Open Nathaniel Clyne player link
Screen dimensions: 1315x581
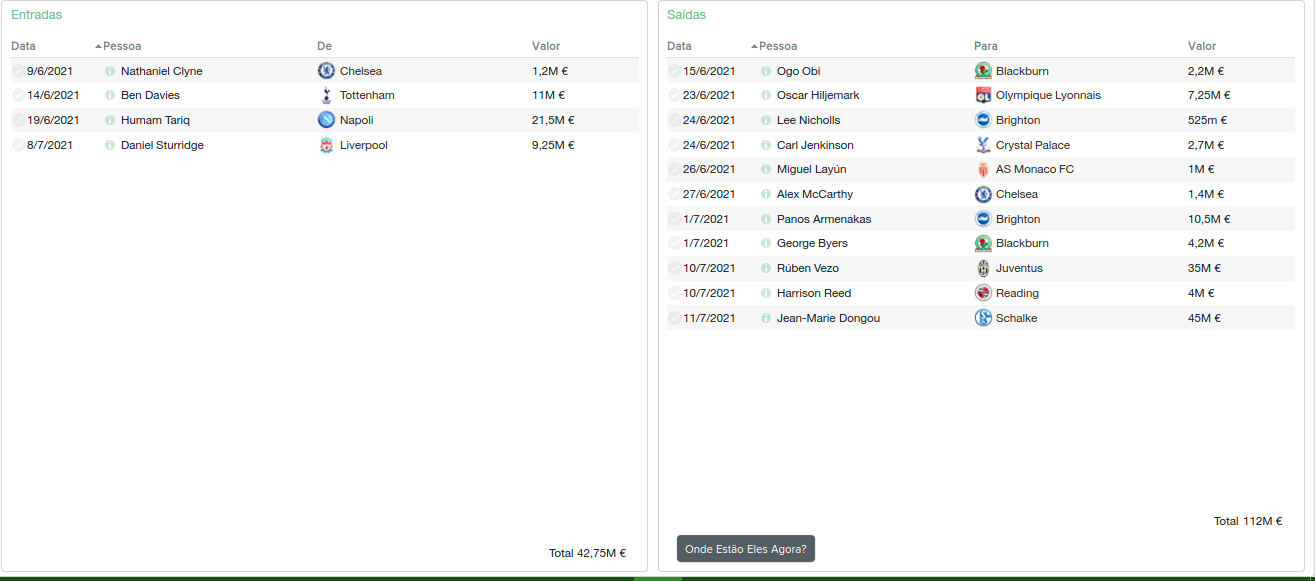pyautogui.click(x=161, y=71)
